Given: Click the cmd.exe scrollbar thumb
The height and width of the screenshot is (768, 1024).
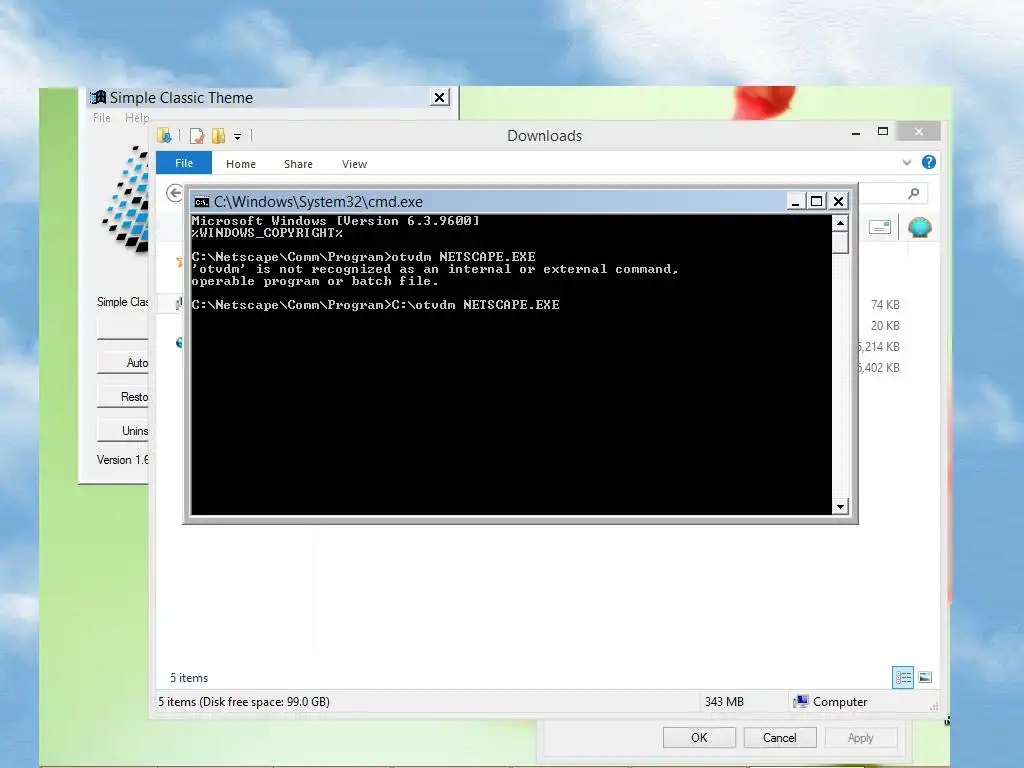Looking at the screenshot, I should click(x=840, y=242).
